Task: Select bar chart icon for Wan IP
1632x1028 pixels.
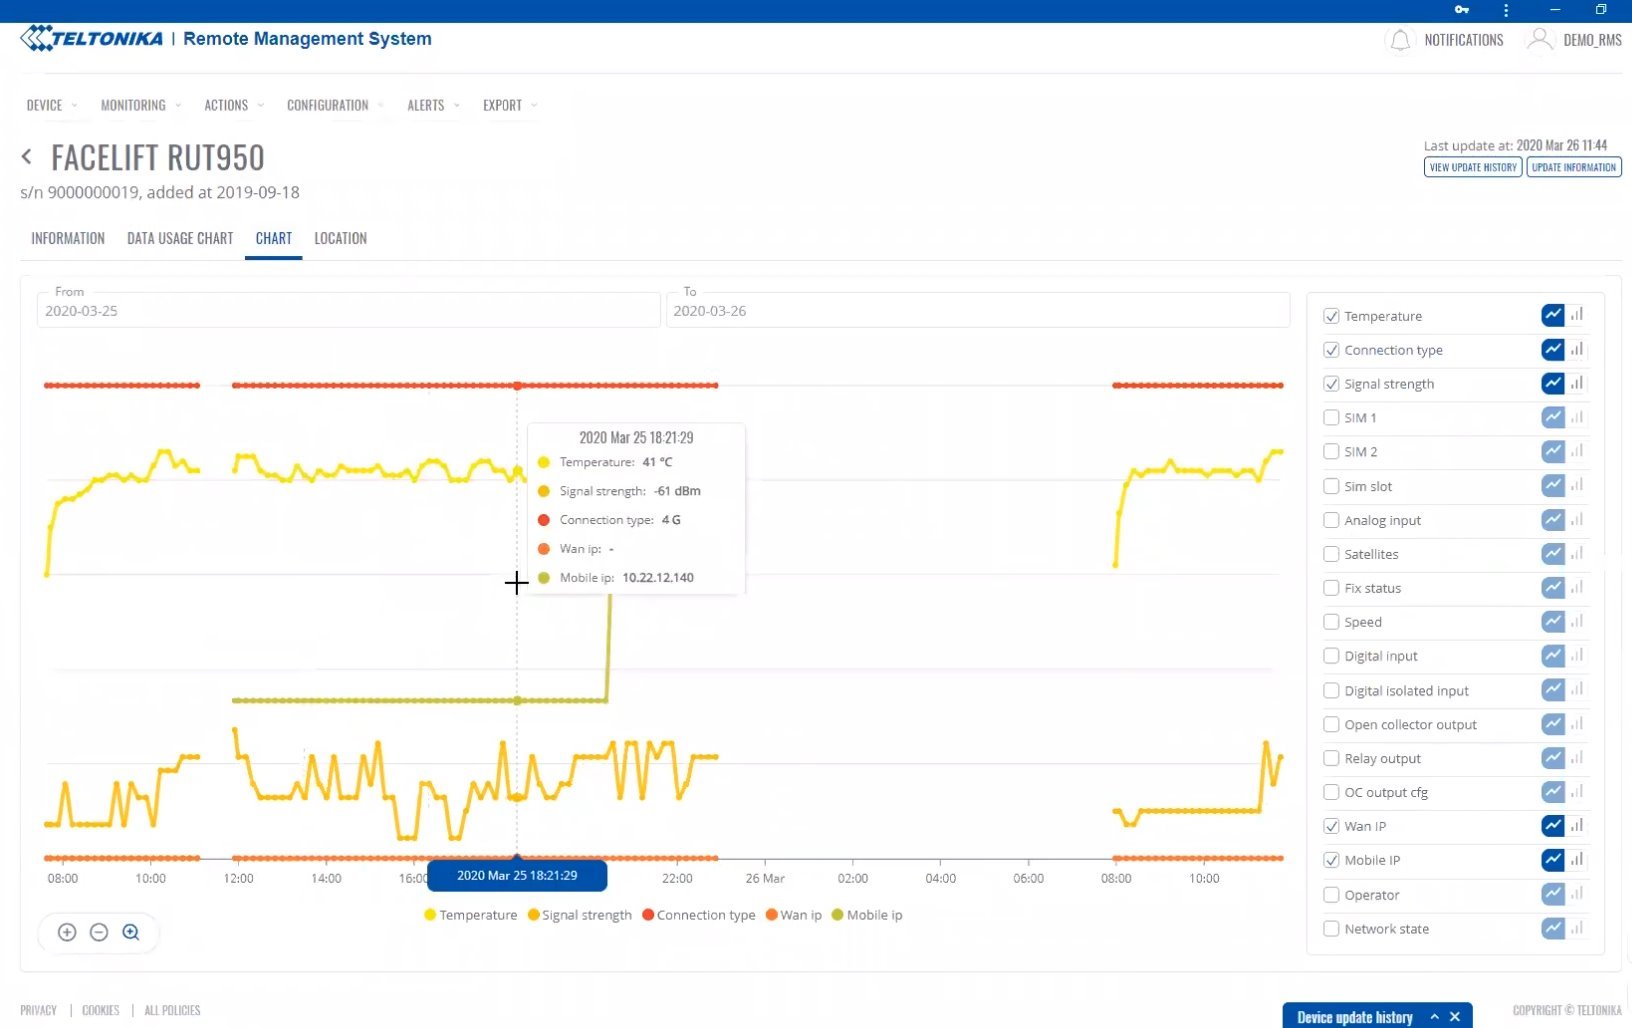Action: (x=1577, y=825)
